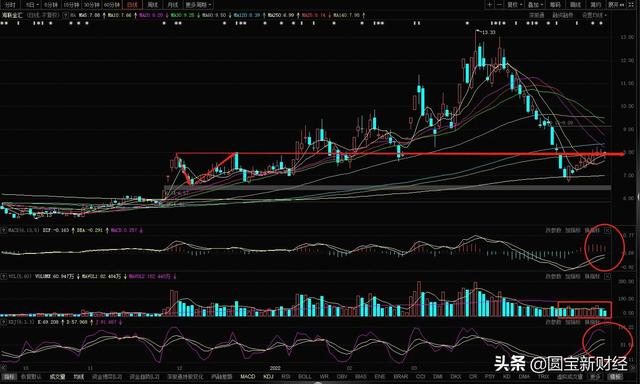Screen dimensions: 640x384
Task: Click the 画线 draw line button
Action: coord(576,5)
